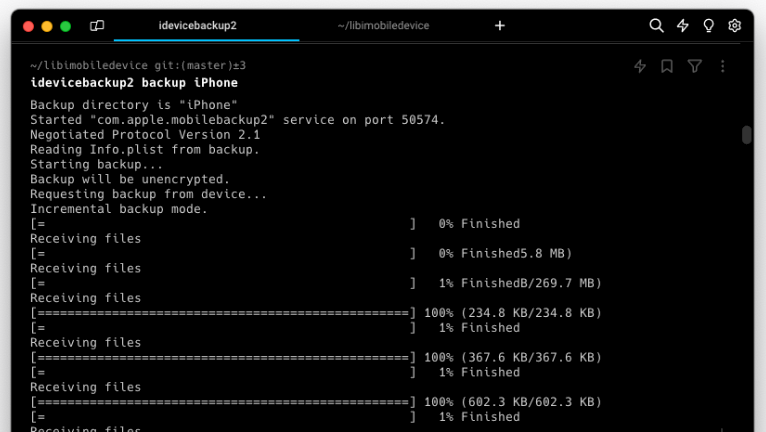Click line 'Reading Info.plist from backup.'
Viewport: 766px width, 432px height.
pos(145,150)
